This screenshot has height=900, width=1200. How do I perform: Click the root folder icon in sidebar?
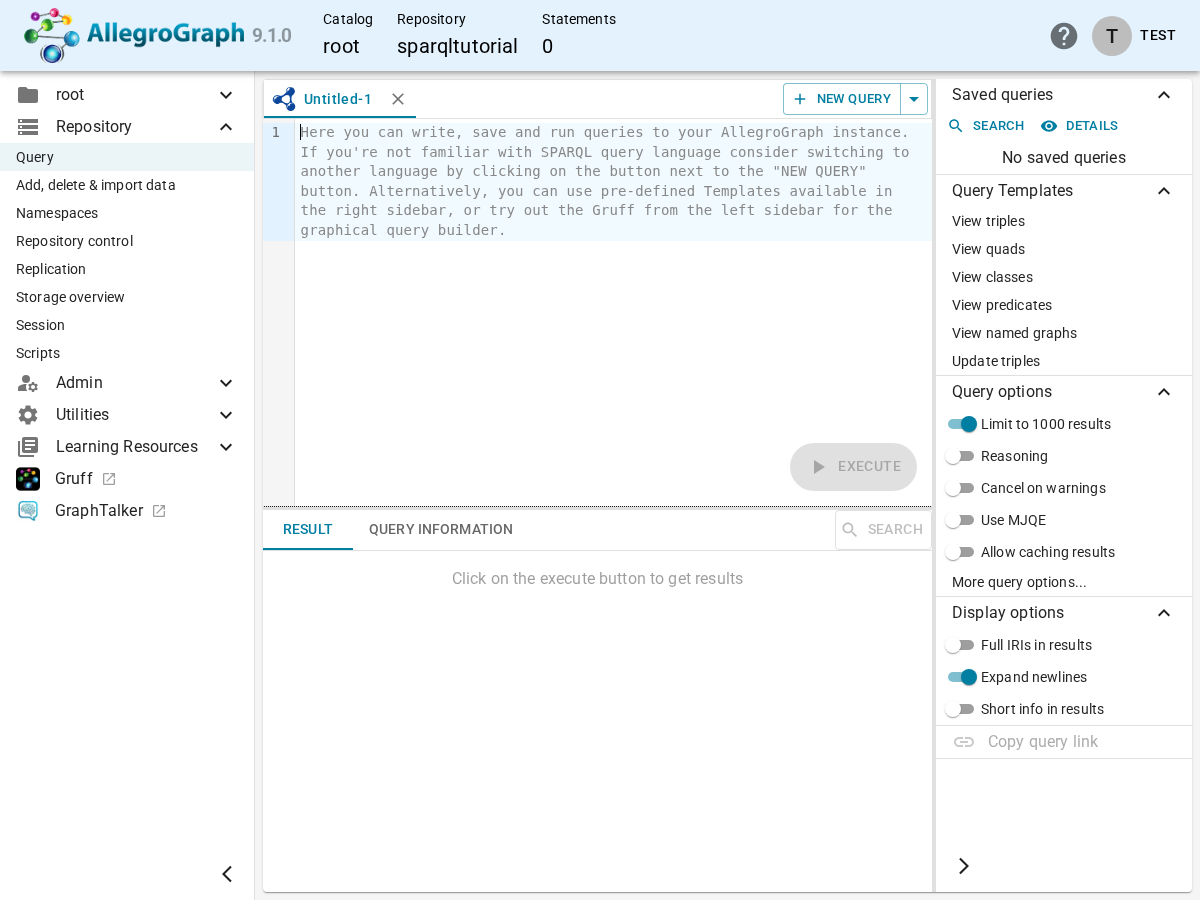28,95
